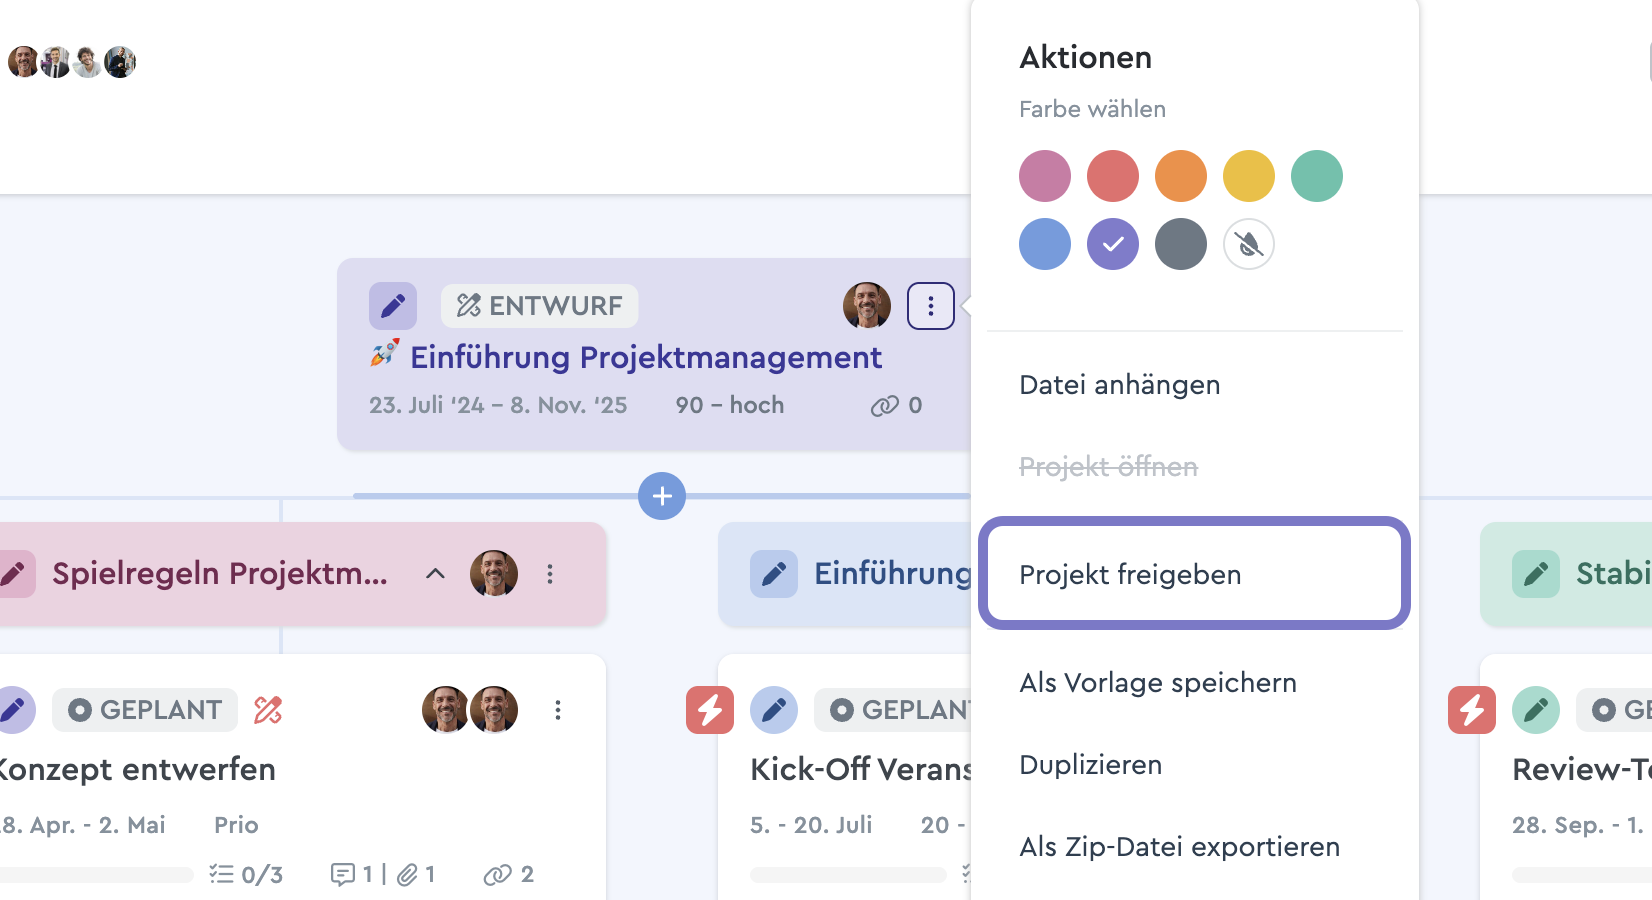Open three-dot menu on Spielregeln column header

pyautogui.click(x=550, y=574)
